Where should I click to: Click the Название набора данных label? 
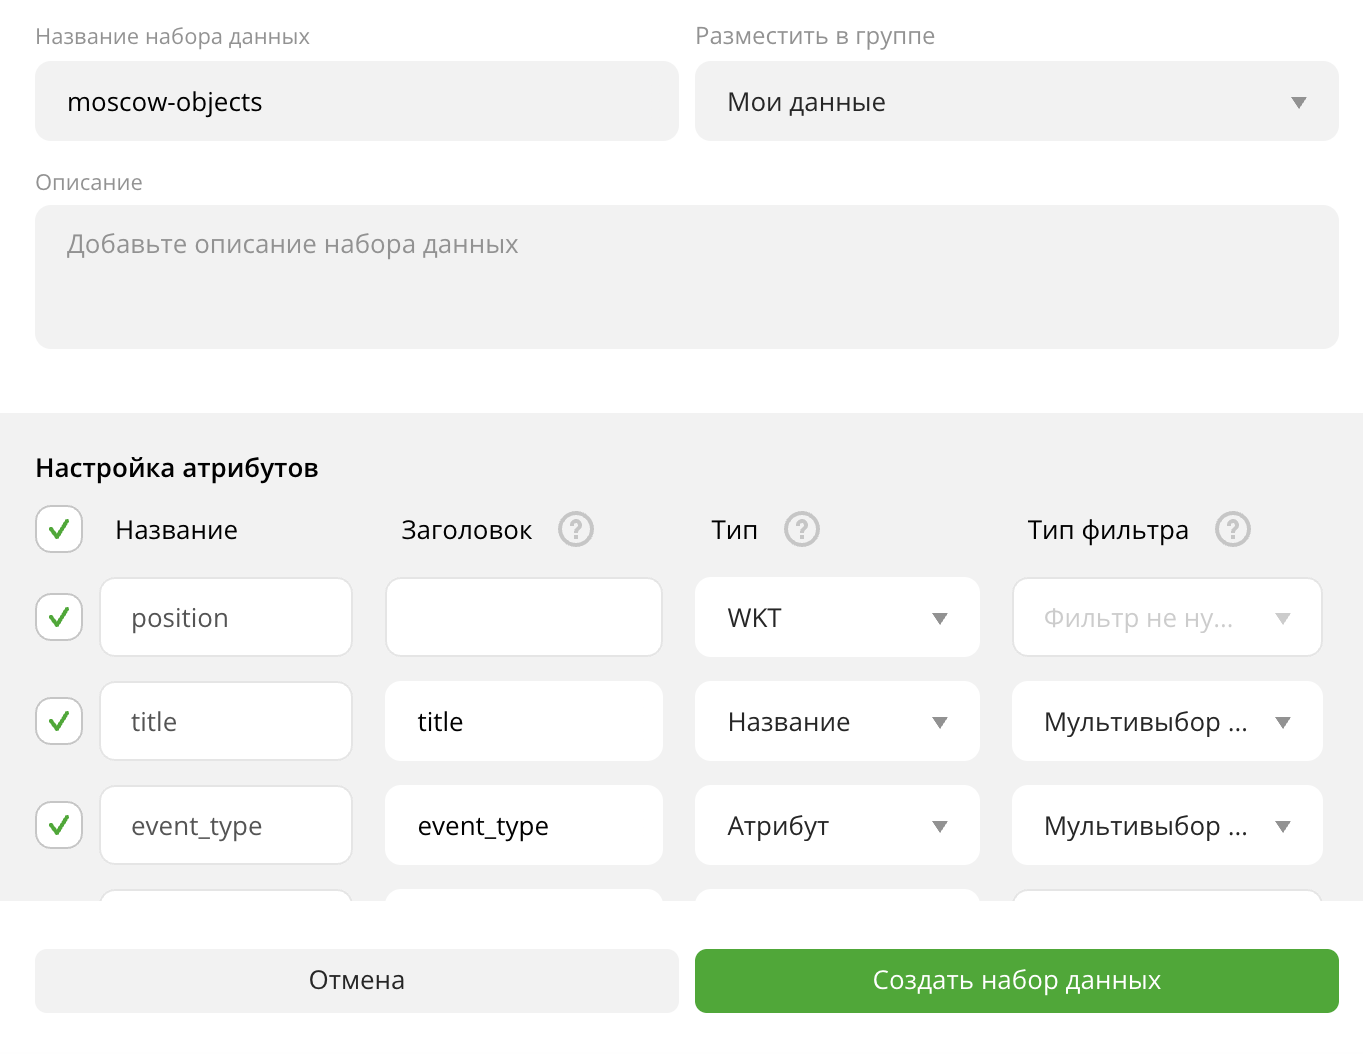pyautogui.click(x=173, y=37)
